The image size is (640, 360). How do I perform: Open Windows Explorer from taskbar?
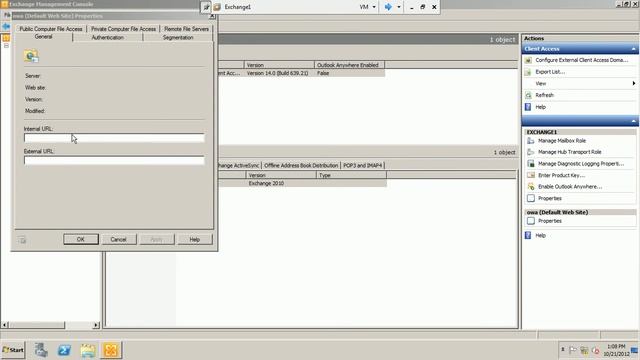click(x=87, y=350)
